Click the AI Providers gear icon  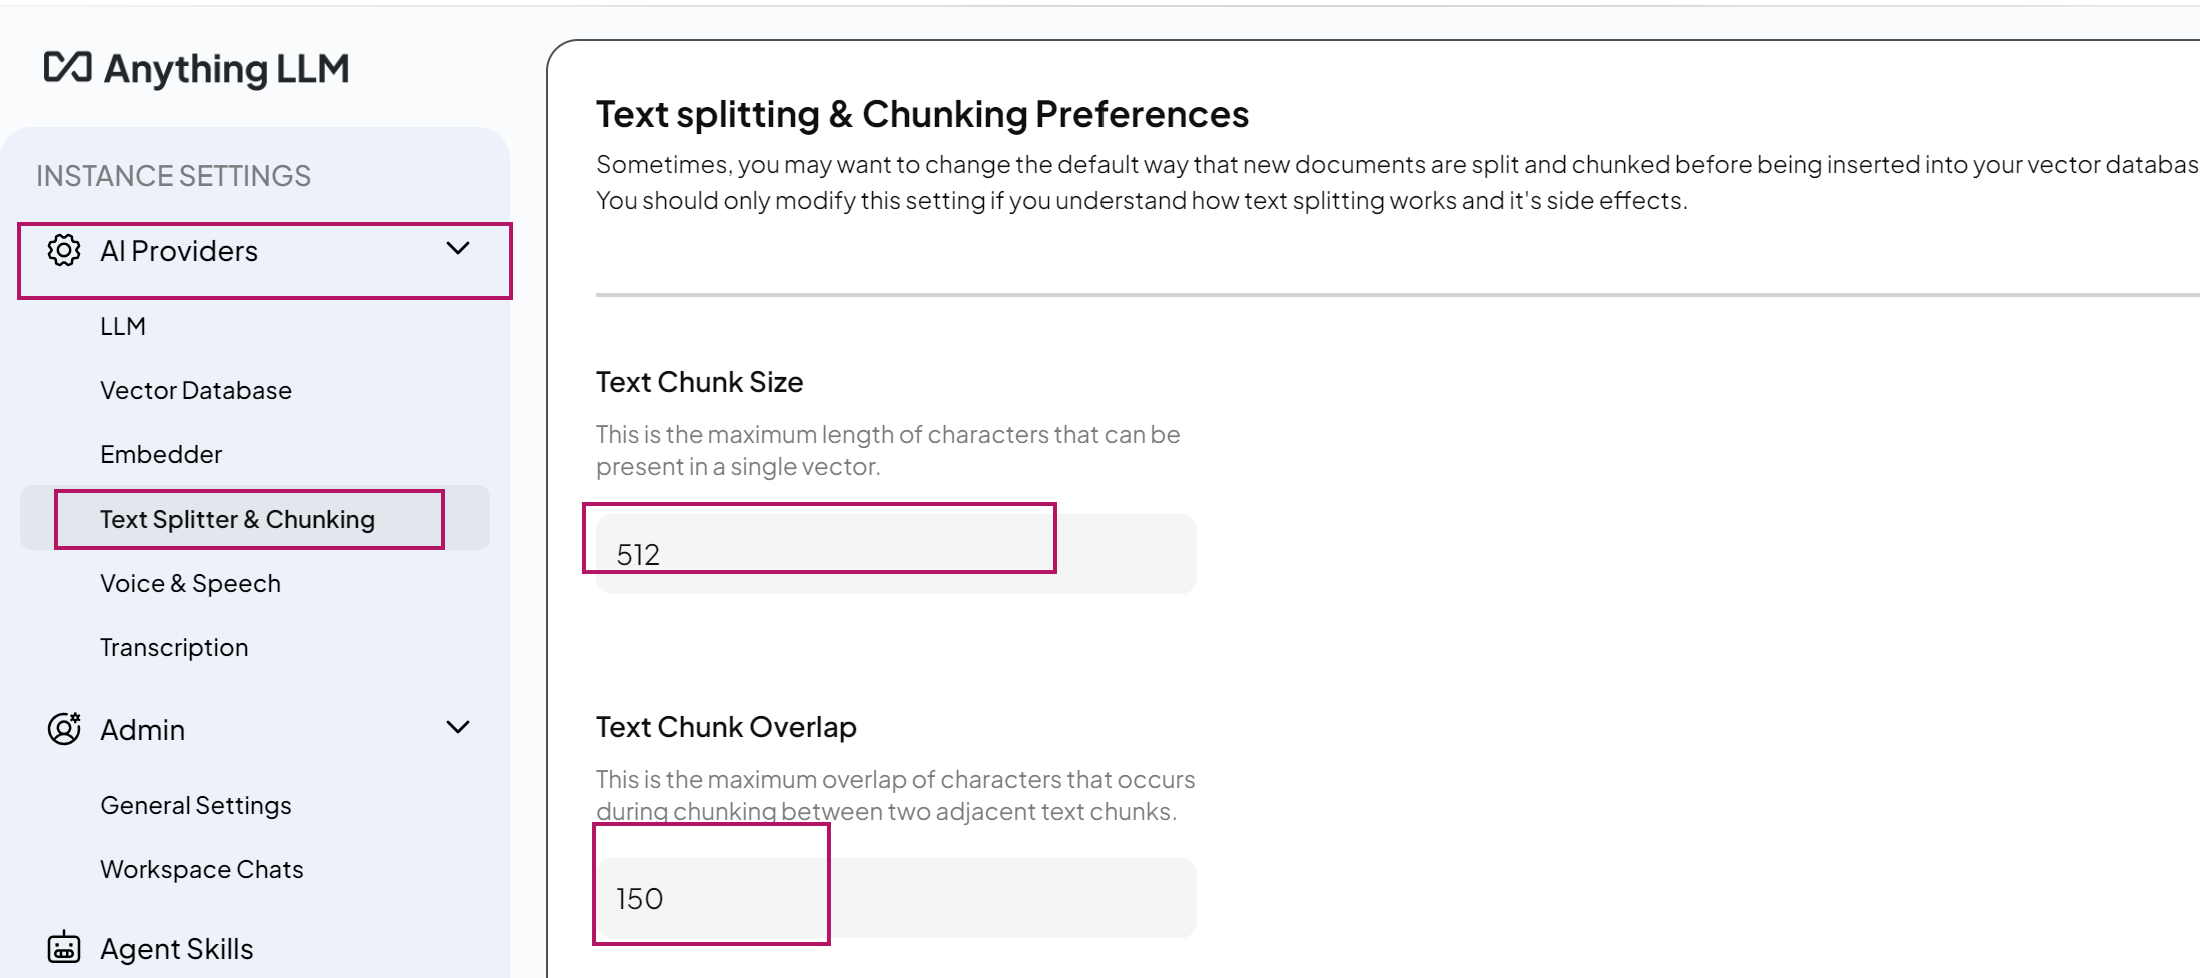tap(64, 250)
